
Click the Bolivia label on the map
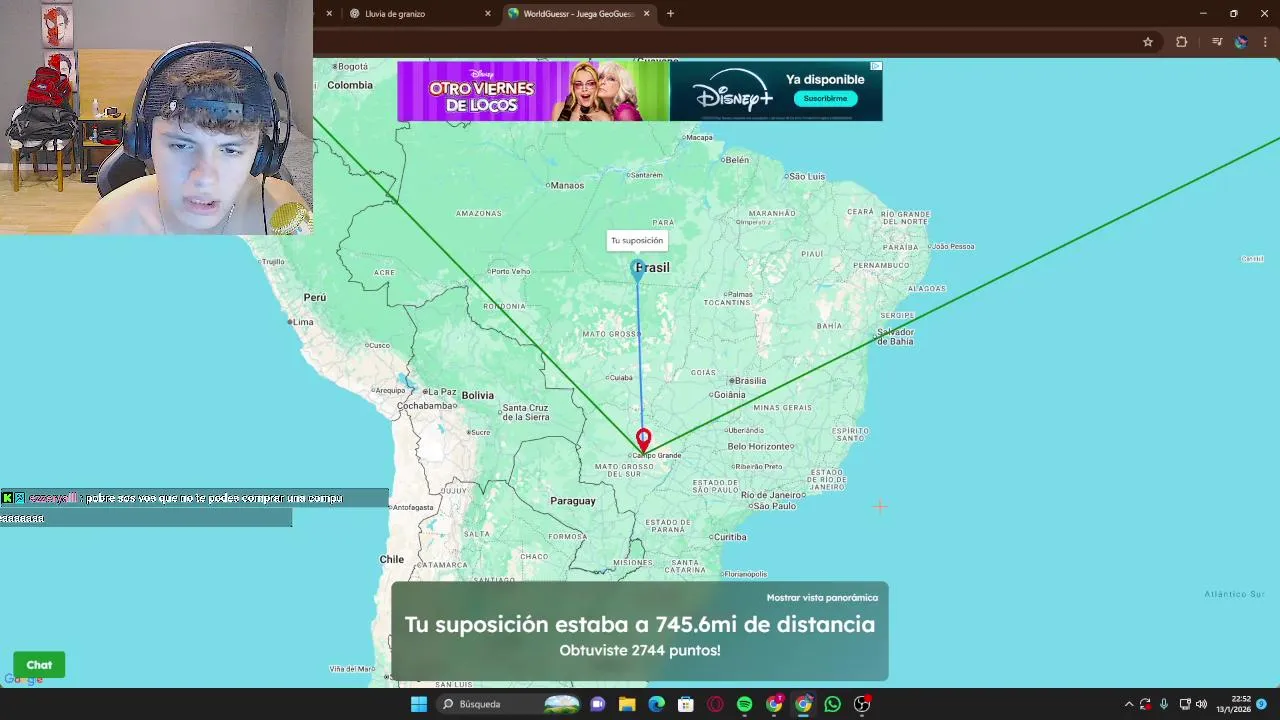478,395
